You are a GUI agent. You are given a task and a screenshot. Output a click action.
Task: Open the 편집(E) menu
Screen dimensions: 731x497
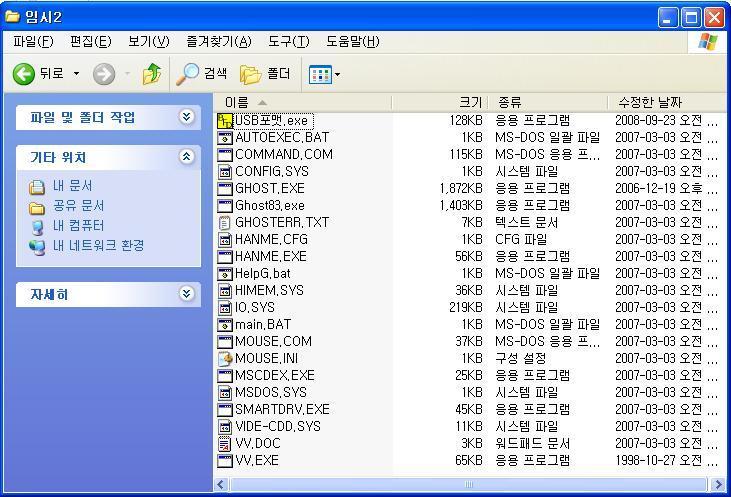(90, 41)
